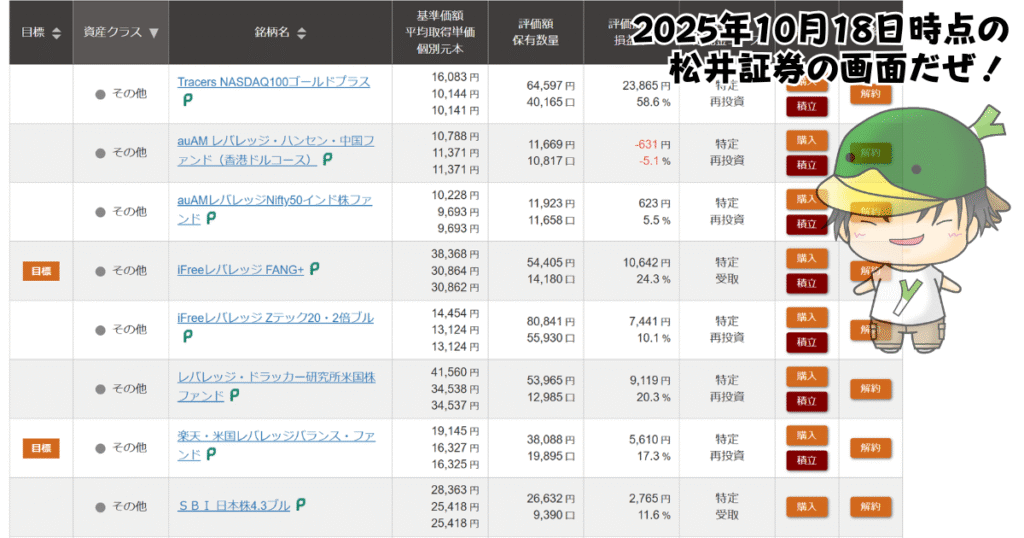Open the iFreeレバレッジ FANG+ fund page
This screenshot has height=538, width=1024.
[240, 269]
